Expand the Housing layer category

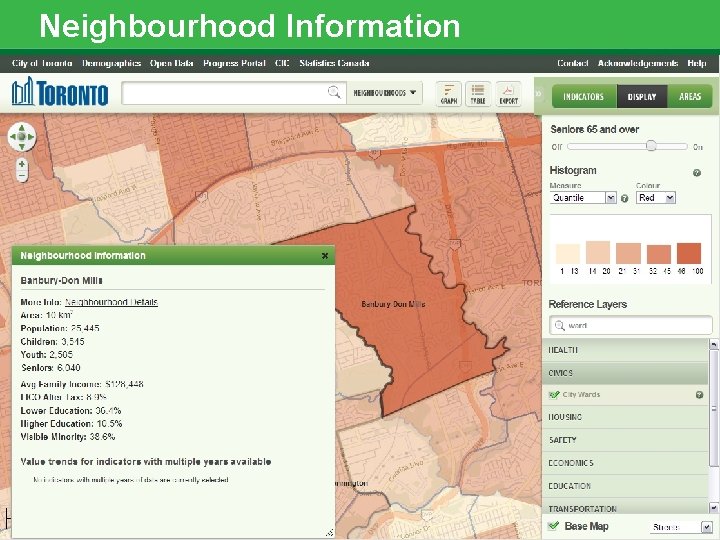click(625, 417)
